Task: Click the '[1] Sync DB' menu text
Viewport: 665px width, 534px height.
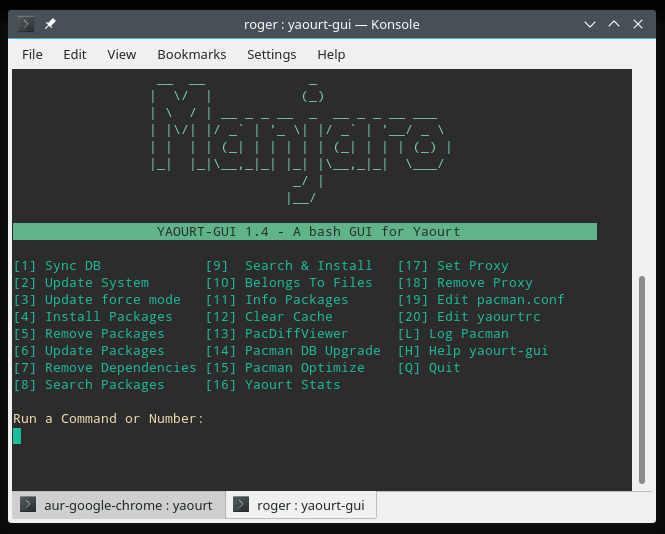Action: point(57,266)
